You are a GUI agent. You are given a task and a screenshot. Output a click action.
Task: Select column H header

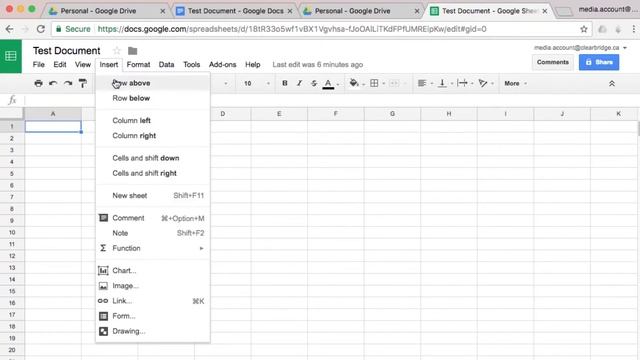point(449,114)
